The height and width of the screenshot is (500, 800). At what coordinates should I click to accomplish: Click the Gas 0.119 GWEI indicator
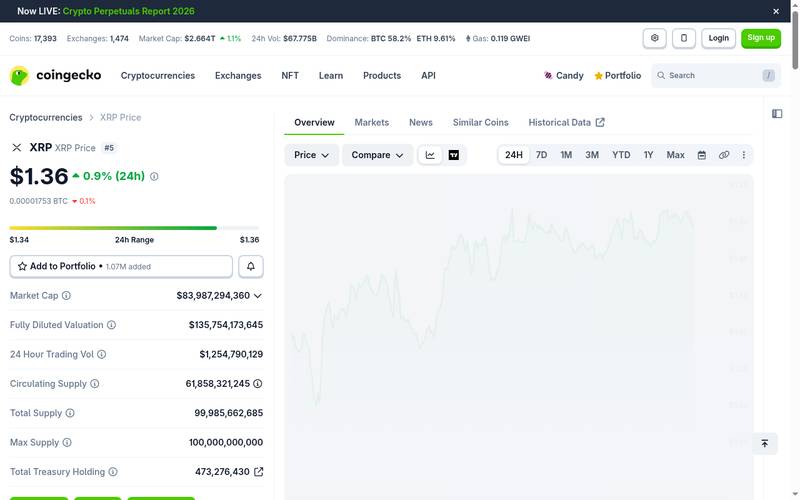pos(497,38)
